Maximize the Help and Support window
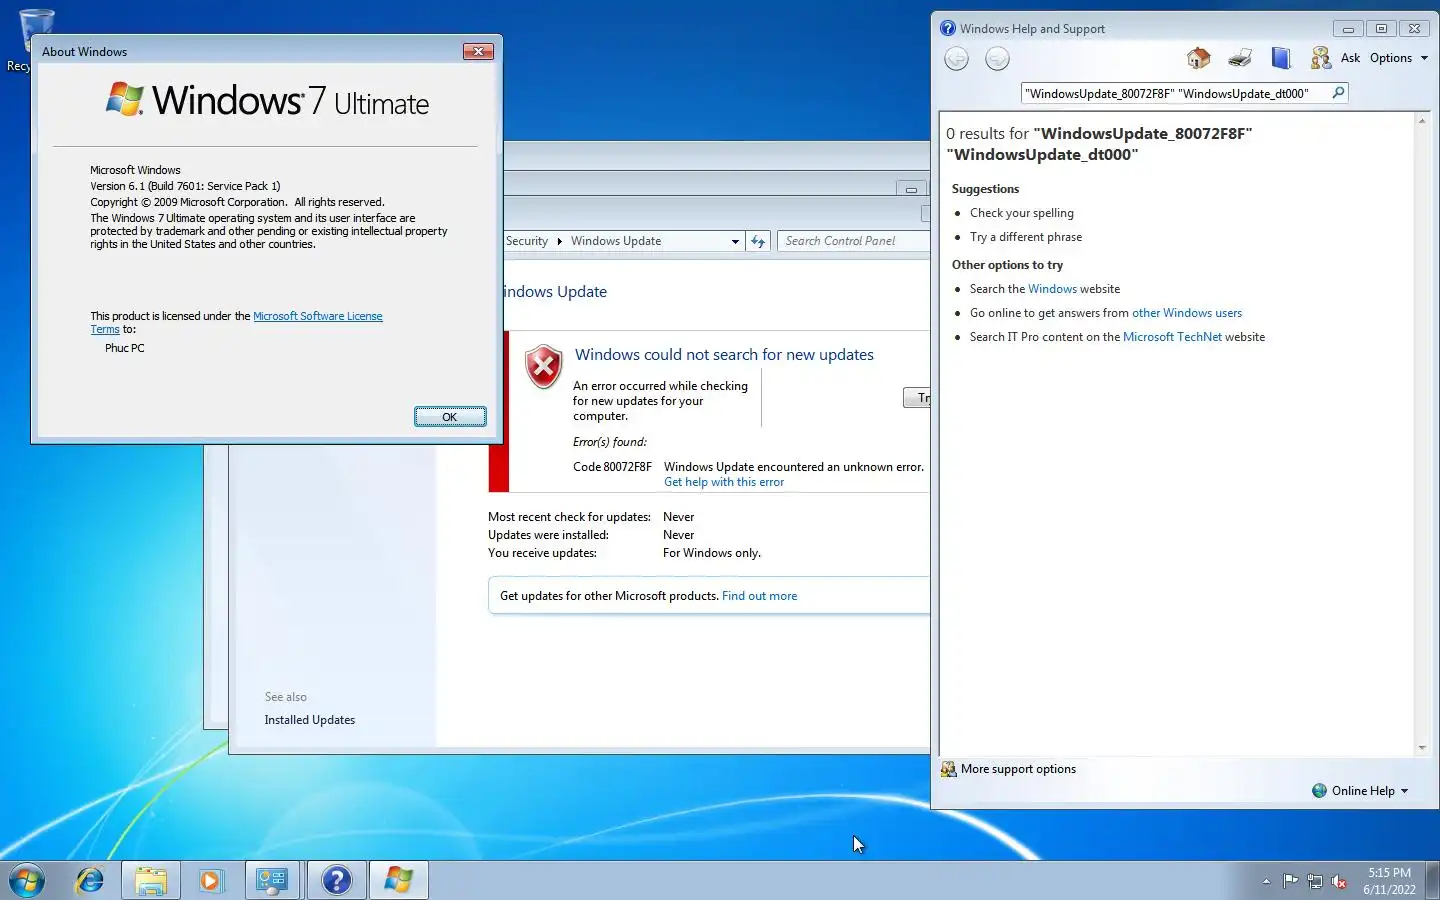 click(x=1381, y=29)
